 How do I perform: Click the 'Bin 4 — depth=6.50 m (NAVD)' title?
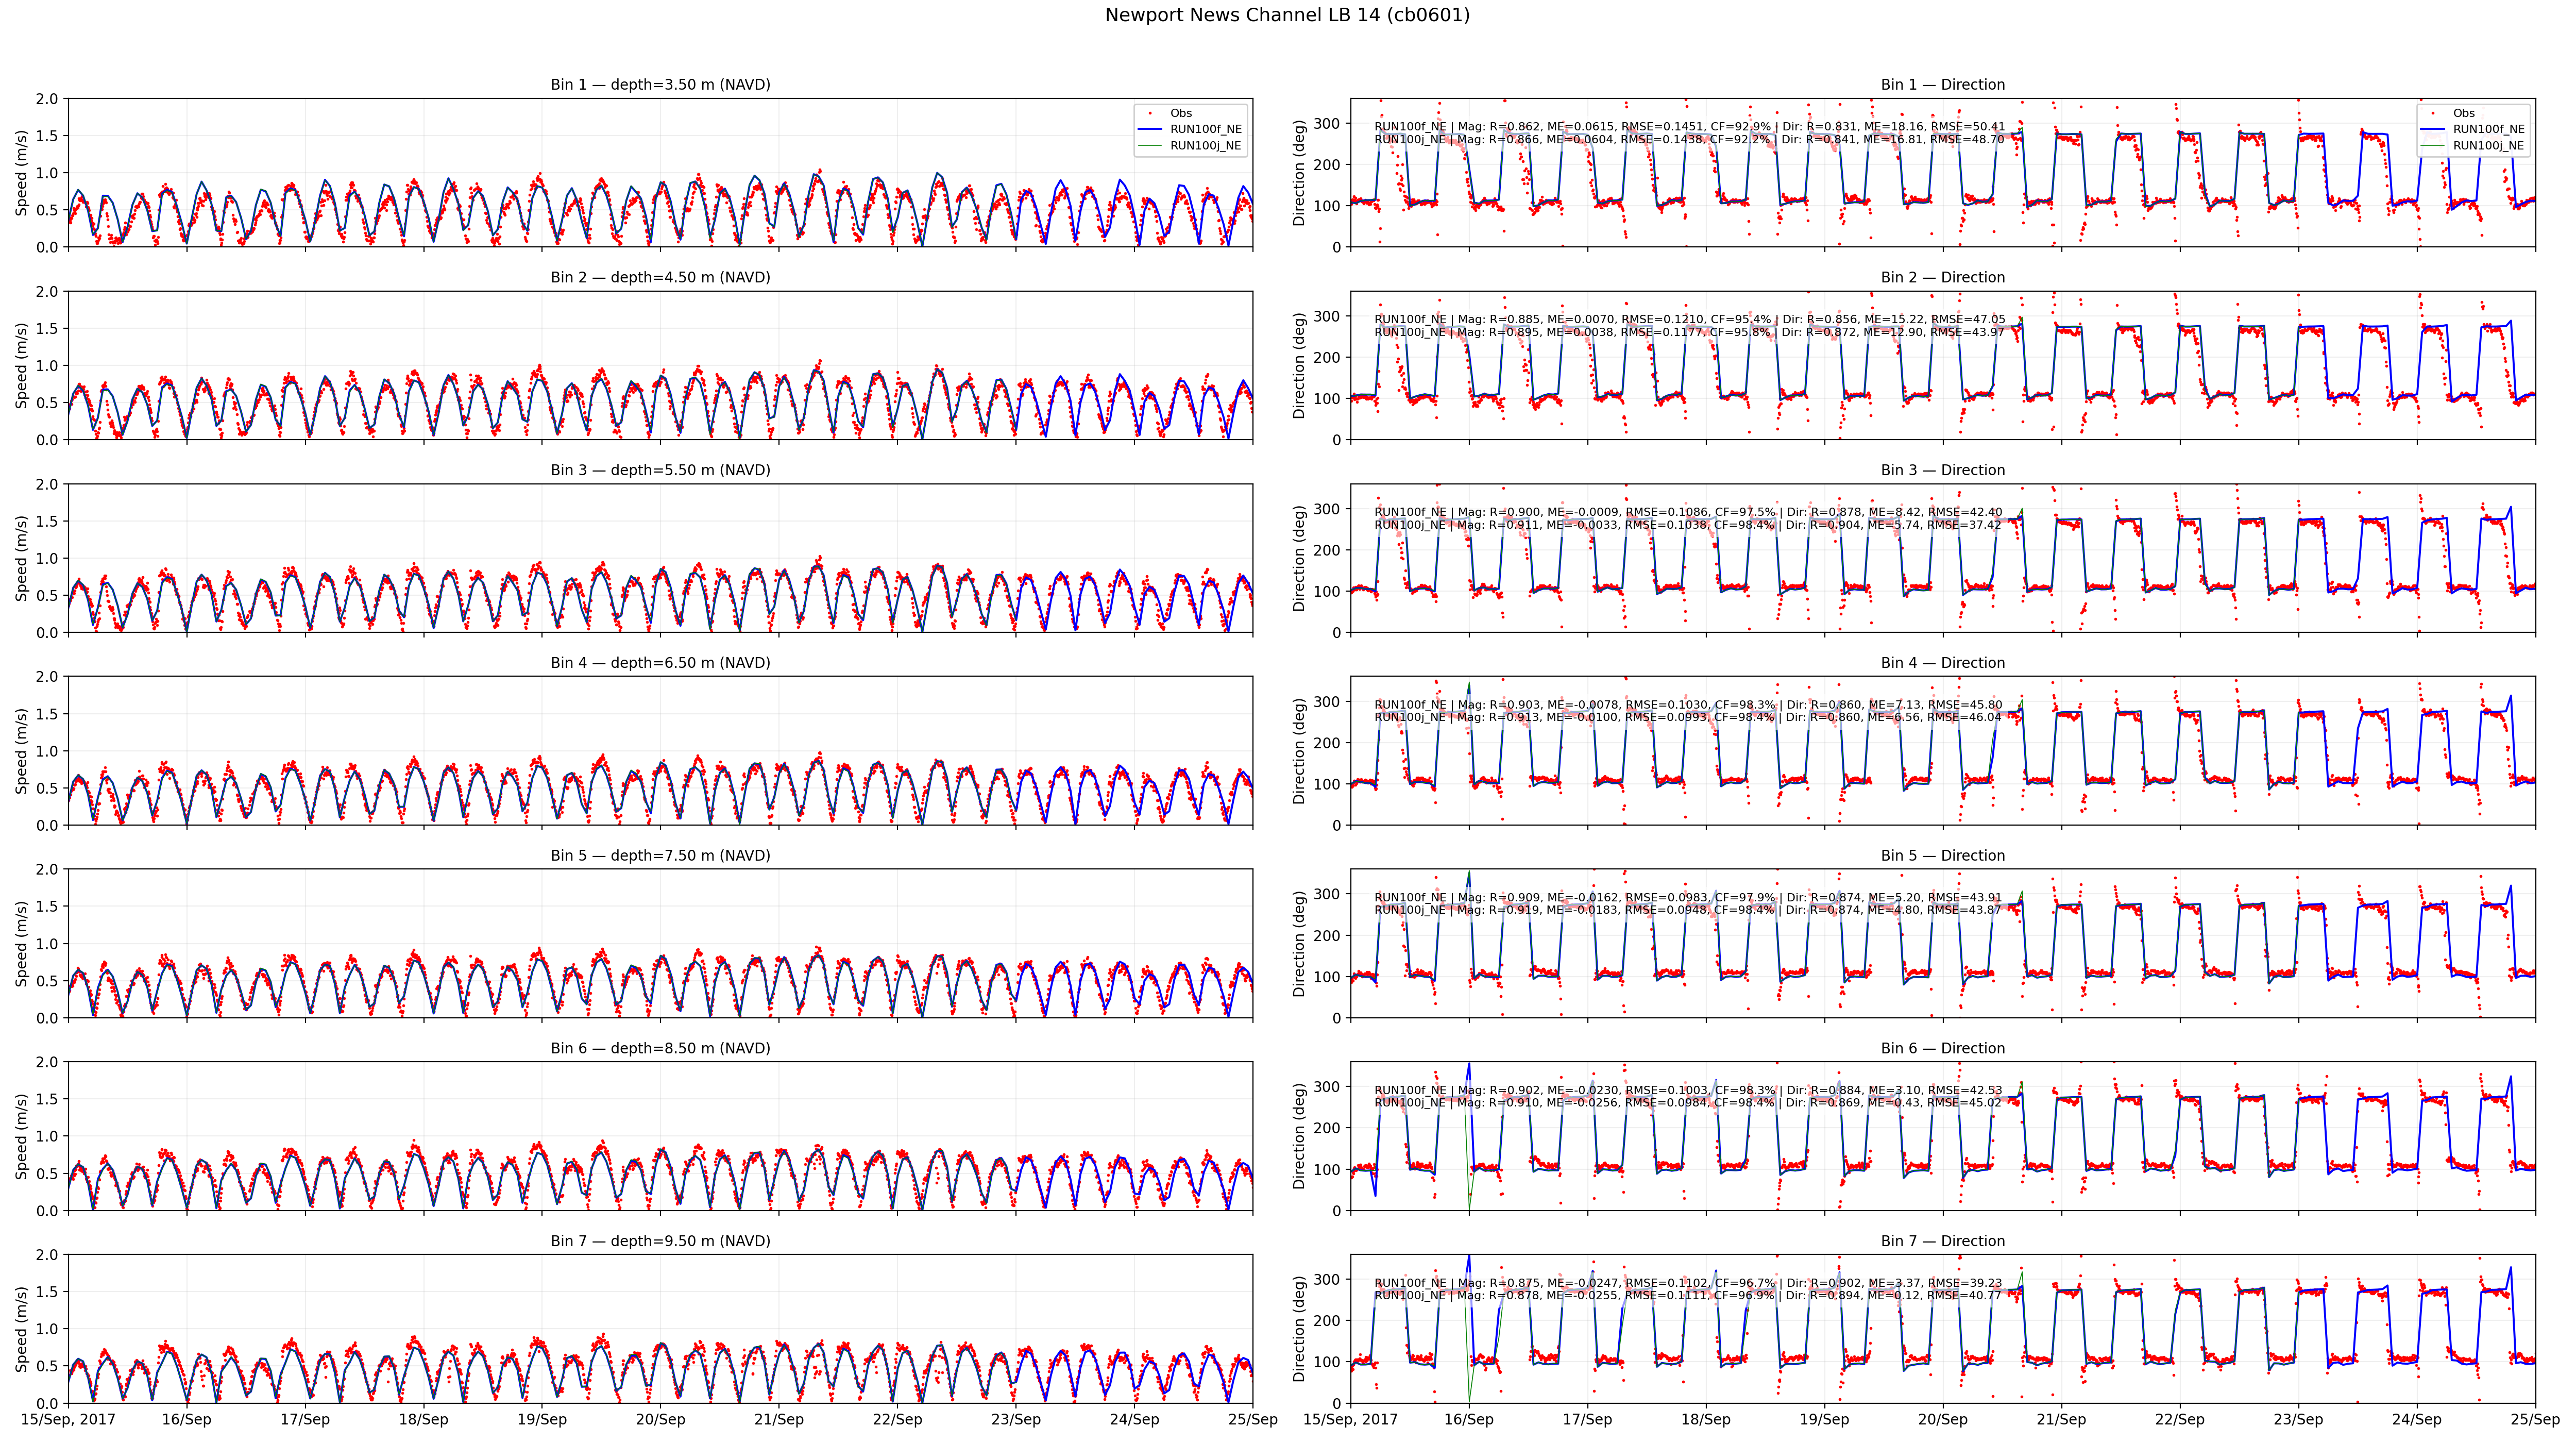pos(660,663)
